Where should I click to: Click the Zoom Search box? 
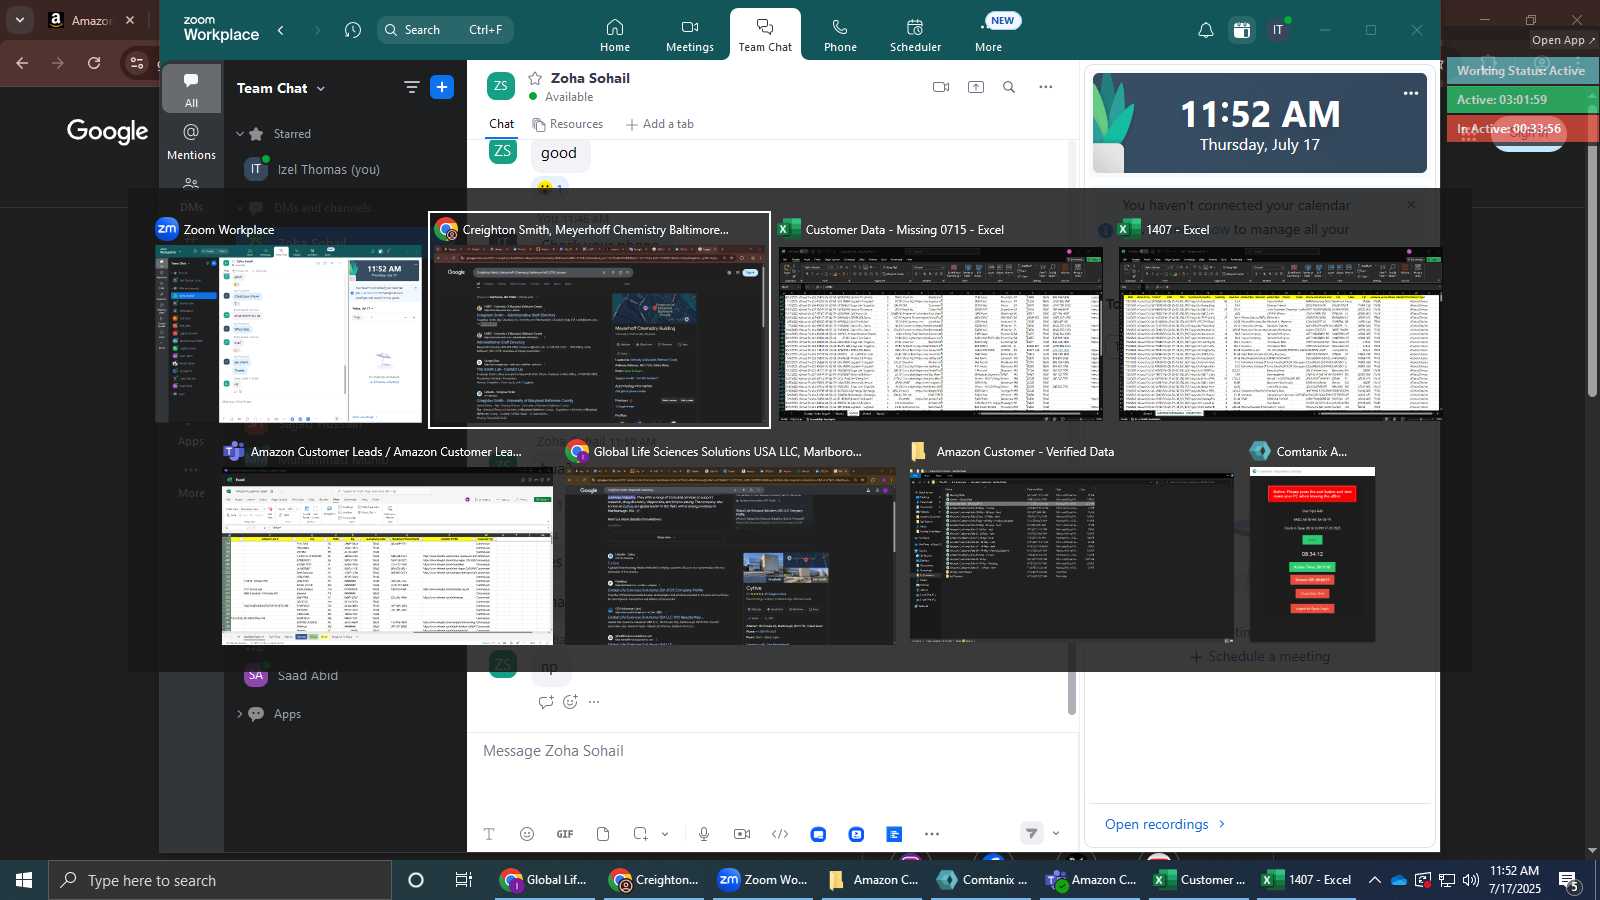click(445, 30)
